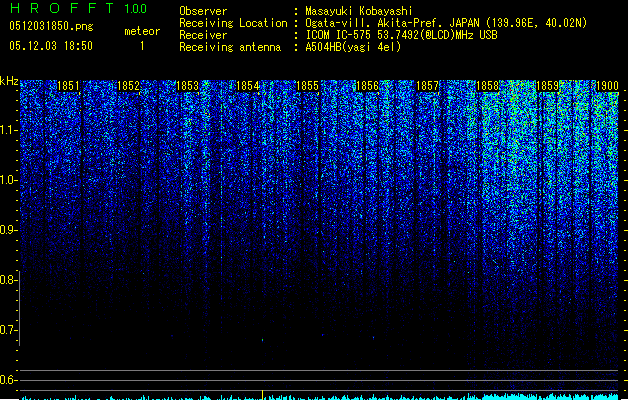Click the 1900 time marker
This screenshot has width=629, height=400.
click(x=607, y=86)
